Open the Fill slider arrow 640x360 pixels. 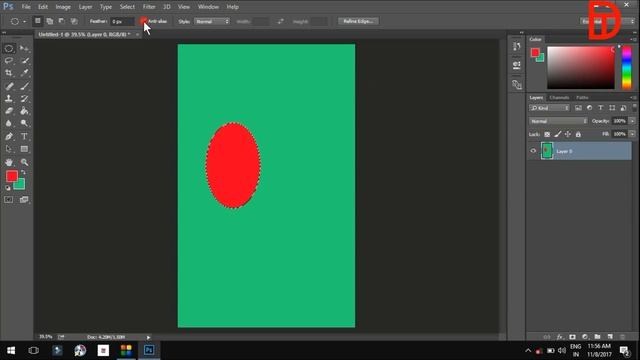coord(632,134)
